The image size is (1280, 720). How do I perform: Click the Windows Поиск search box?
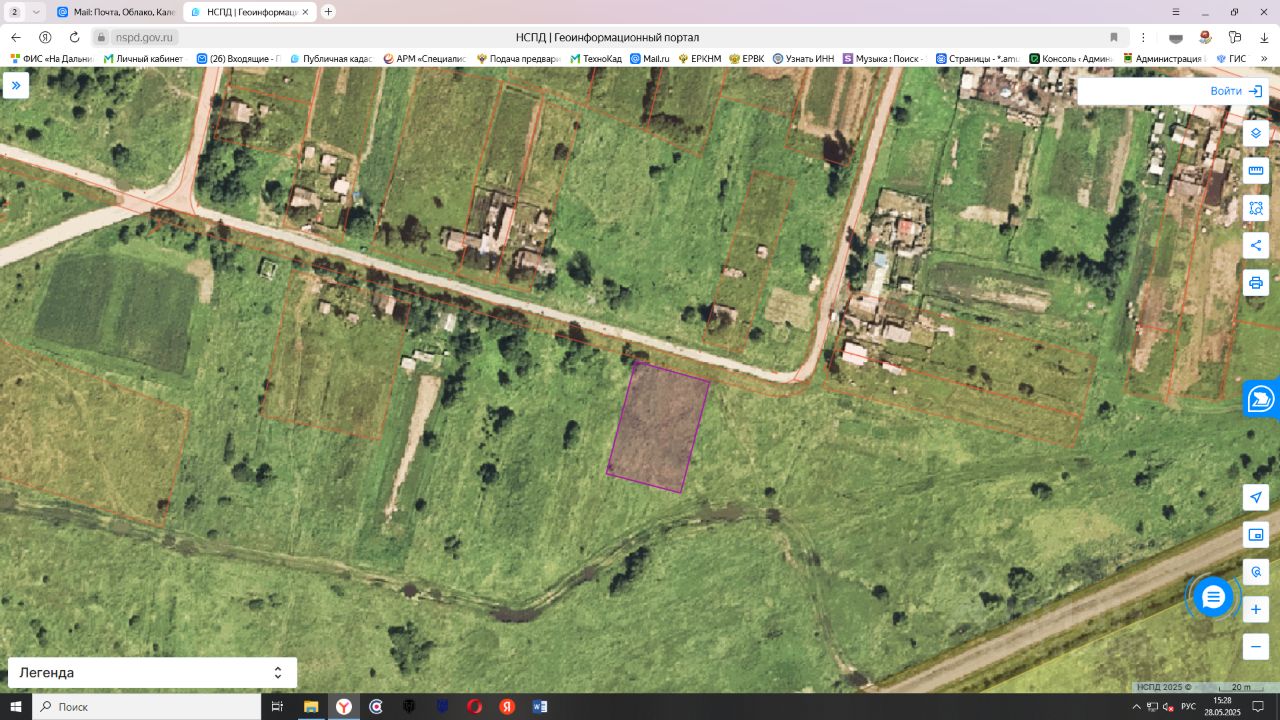coord(147,707)
